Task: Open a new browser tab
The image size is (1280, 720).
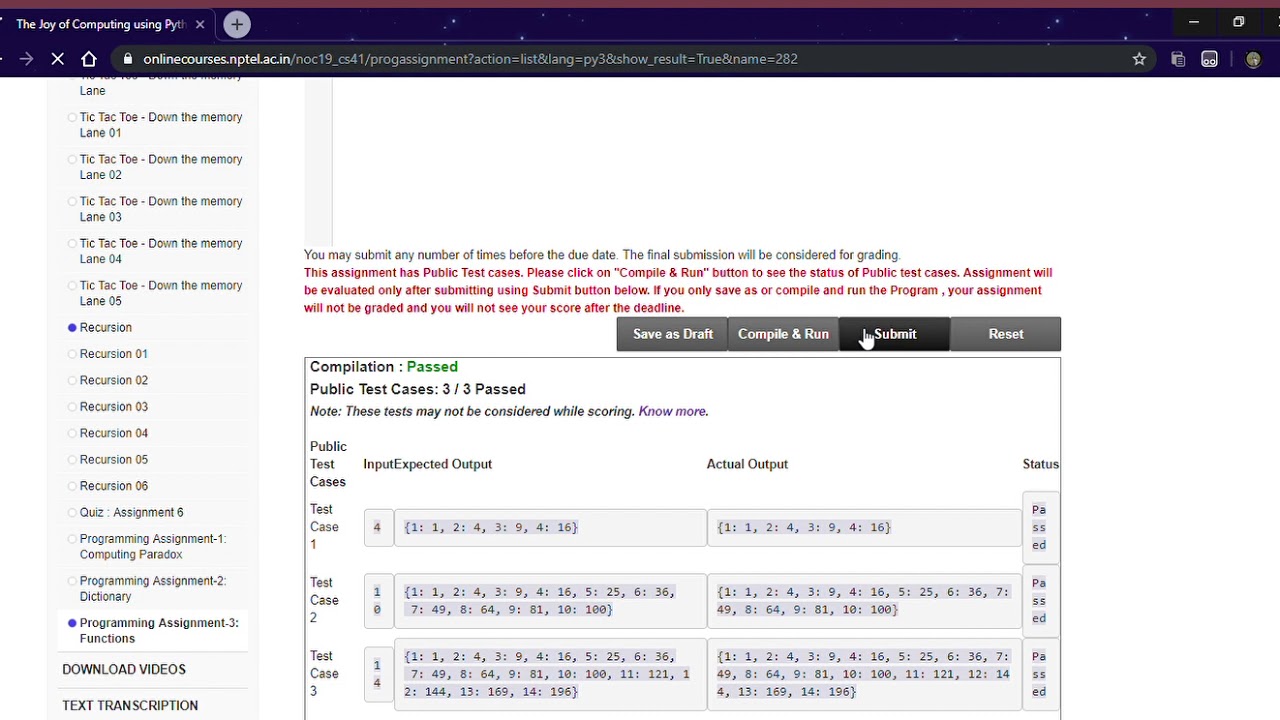Action: point(237,24)
